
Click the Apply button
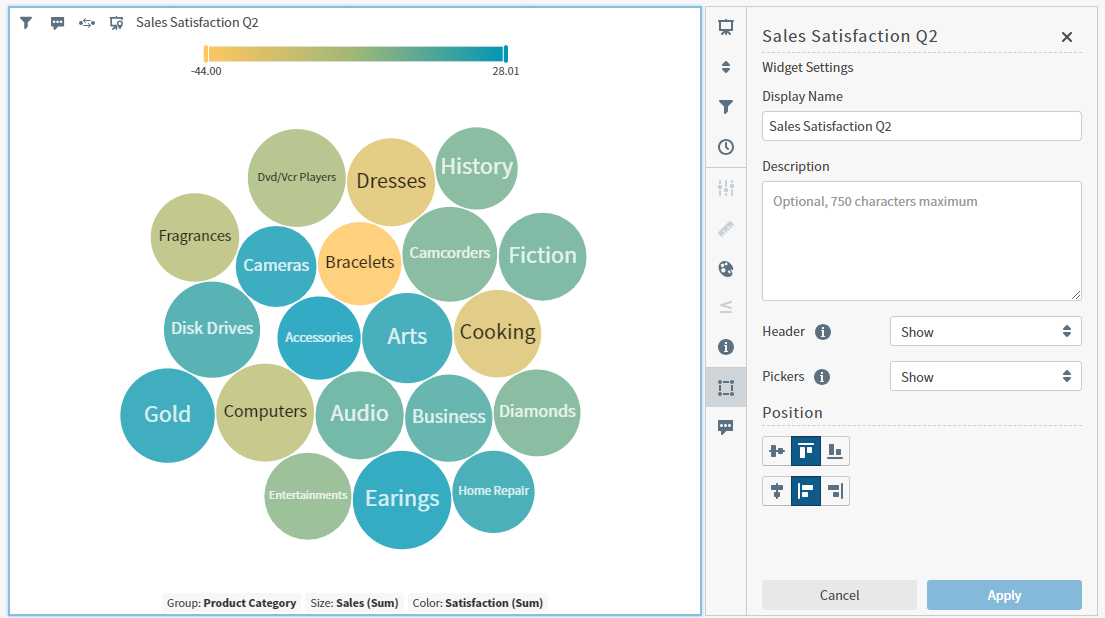tap(1004, 595)
